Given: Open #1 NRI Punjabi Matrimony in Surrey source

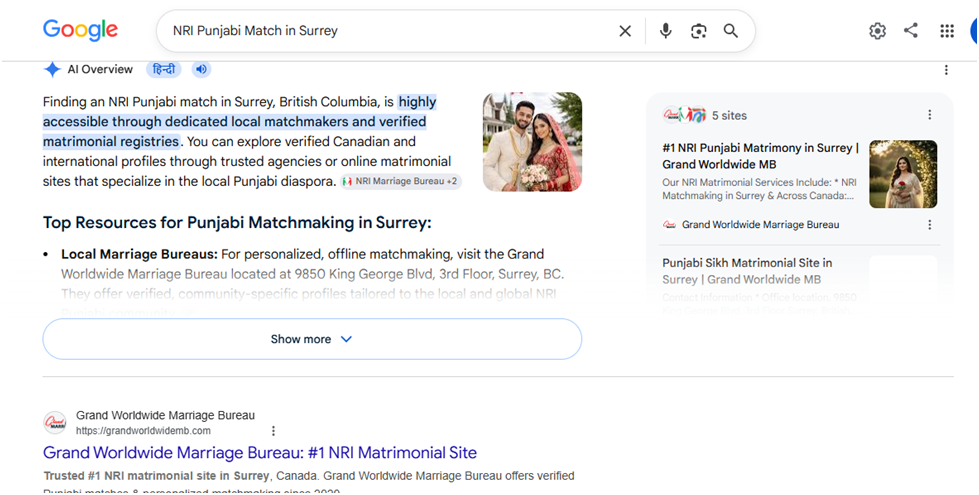Looking at the screenshot, I should click(760, 156).
